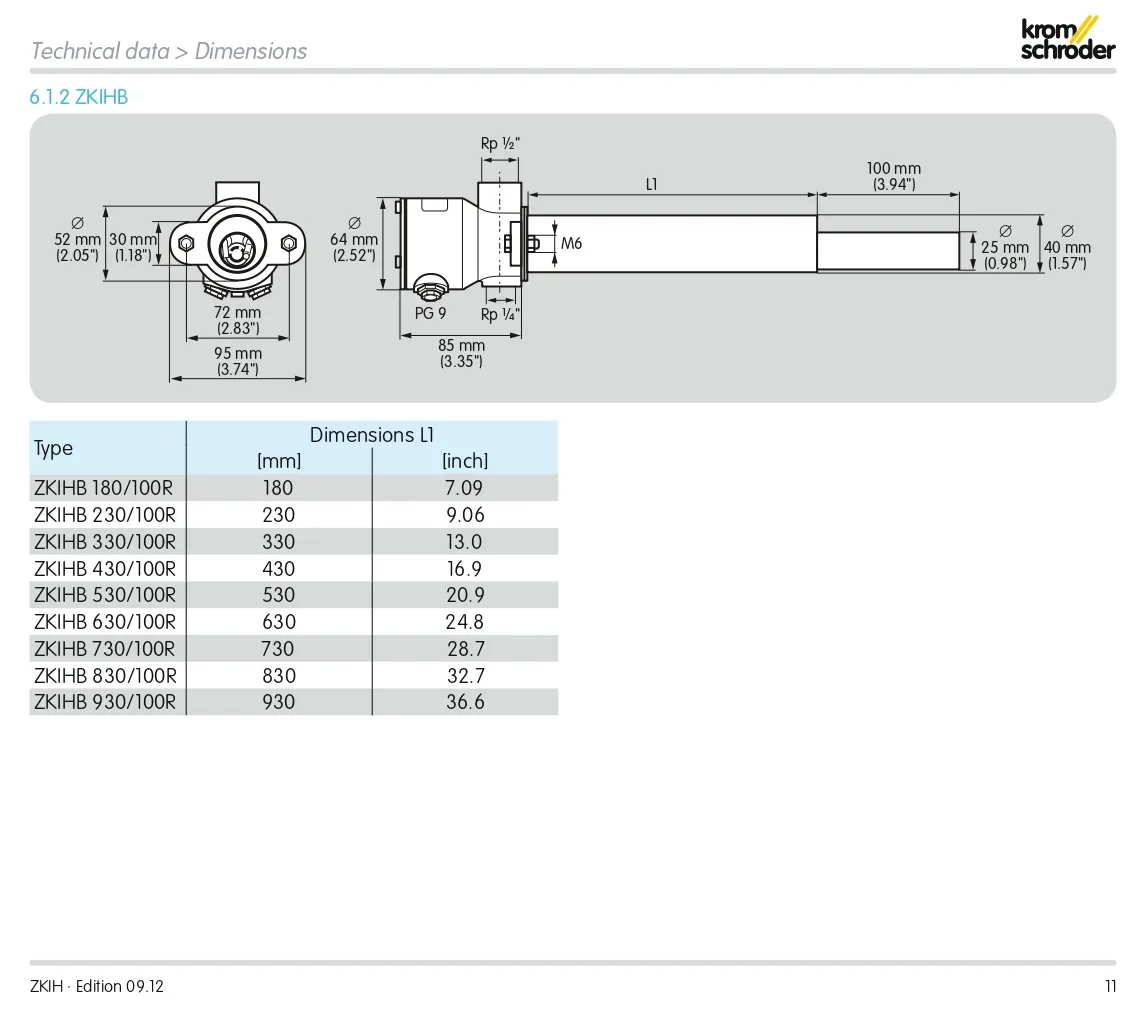Click the M6 bolt label in diagram
This screenshot has width=1146, height=1010.
point(571,244)
